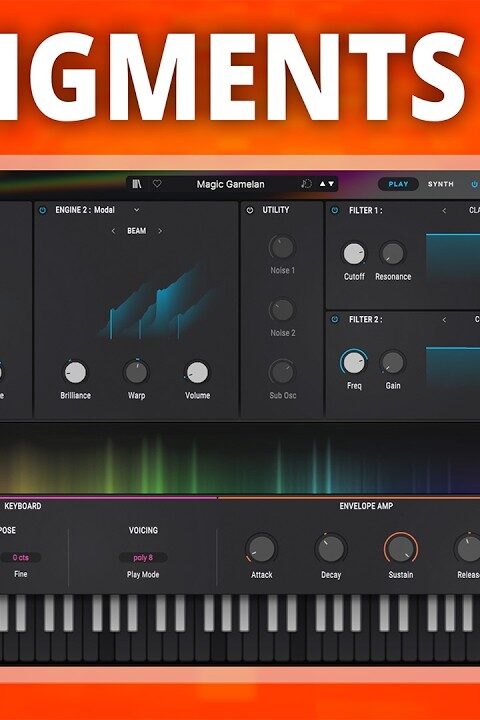
Task: Toggle Filter 2 power button
Action: [335, 319]
